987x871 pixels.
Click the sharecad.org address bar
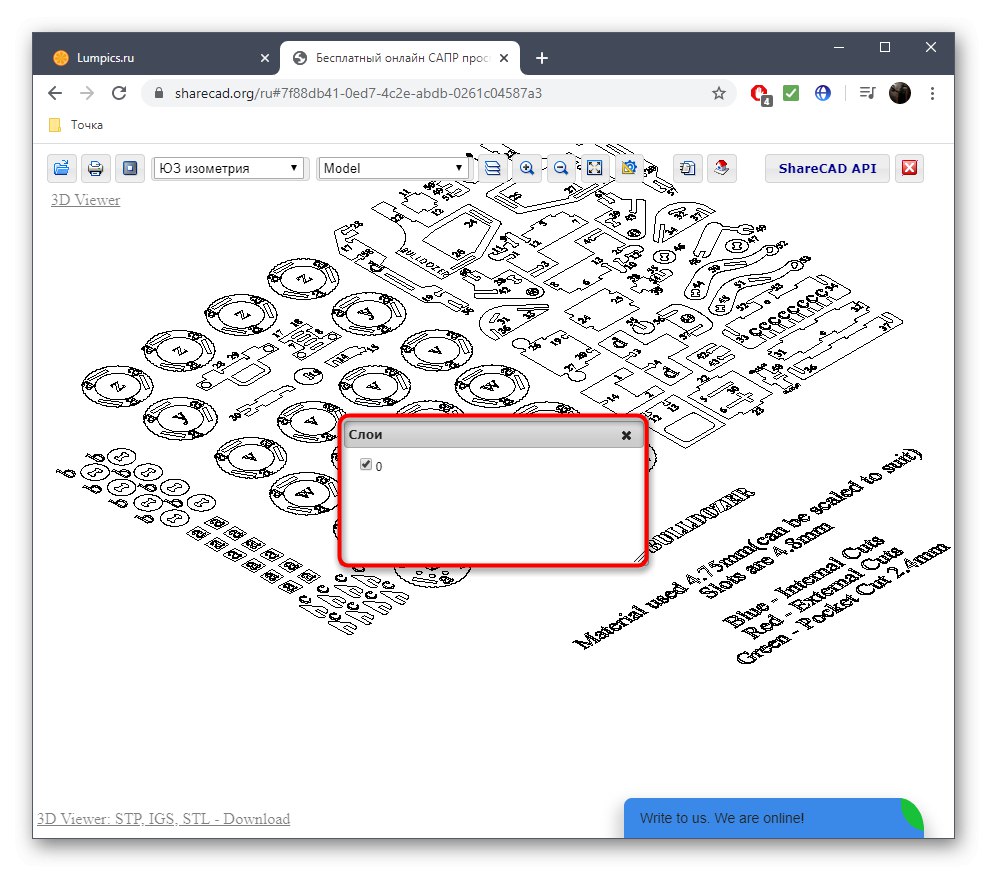[x=439, y=93]
